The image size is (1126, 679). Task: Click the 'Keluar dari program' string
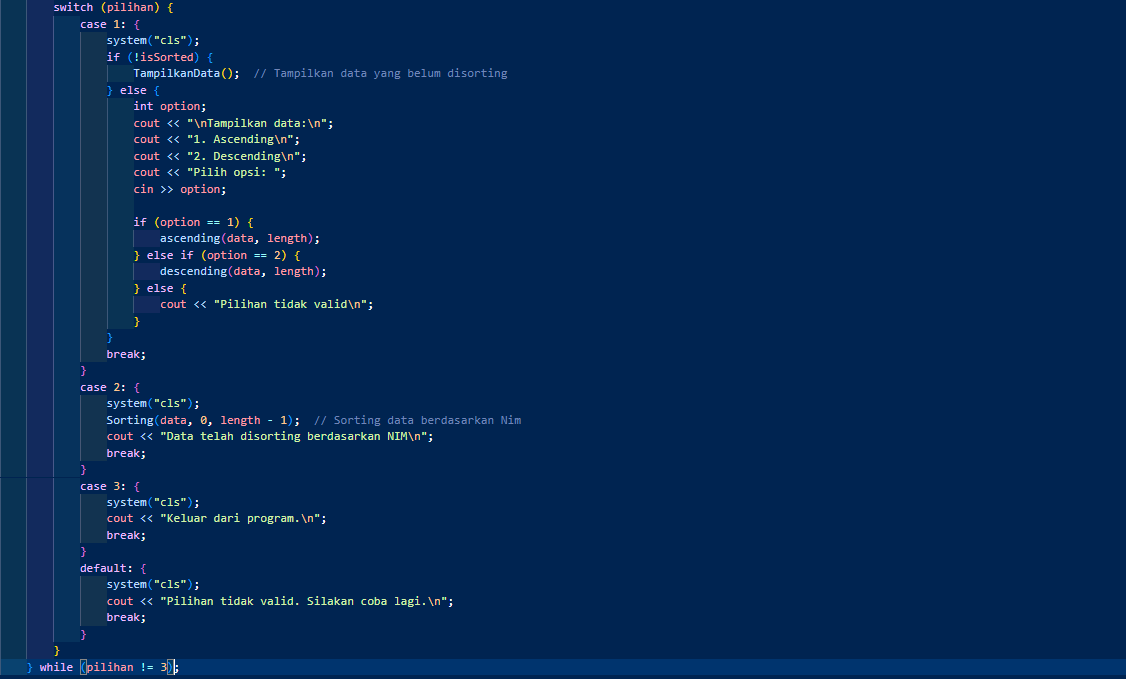pos(243,518)
